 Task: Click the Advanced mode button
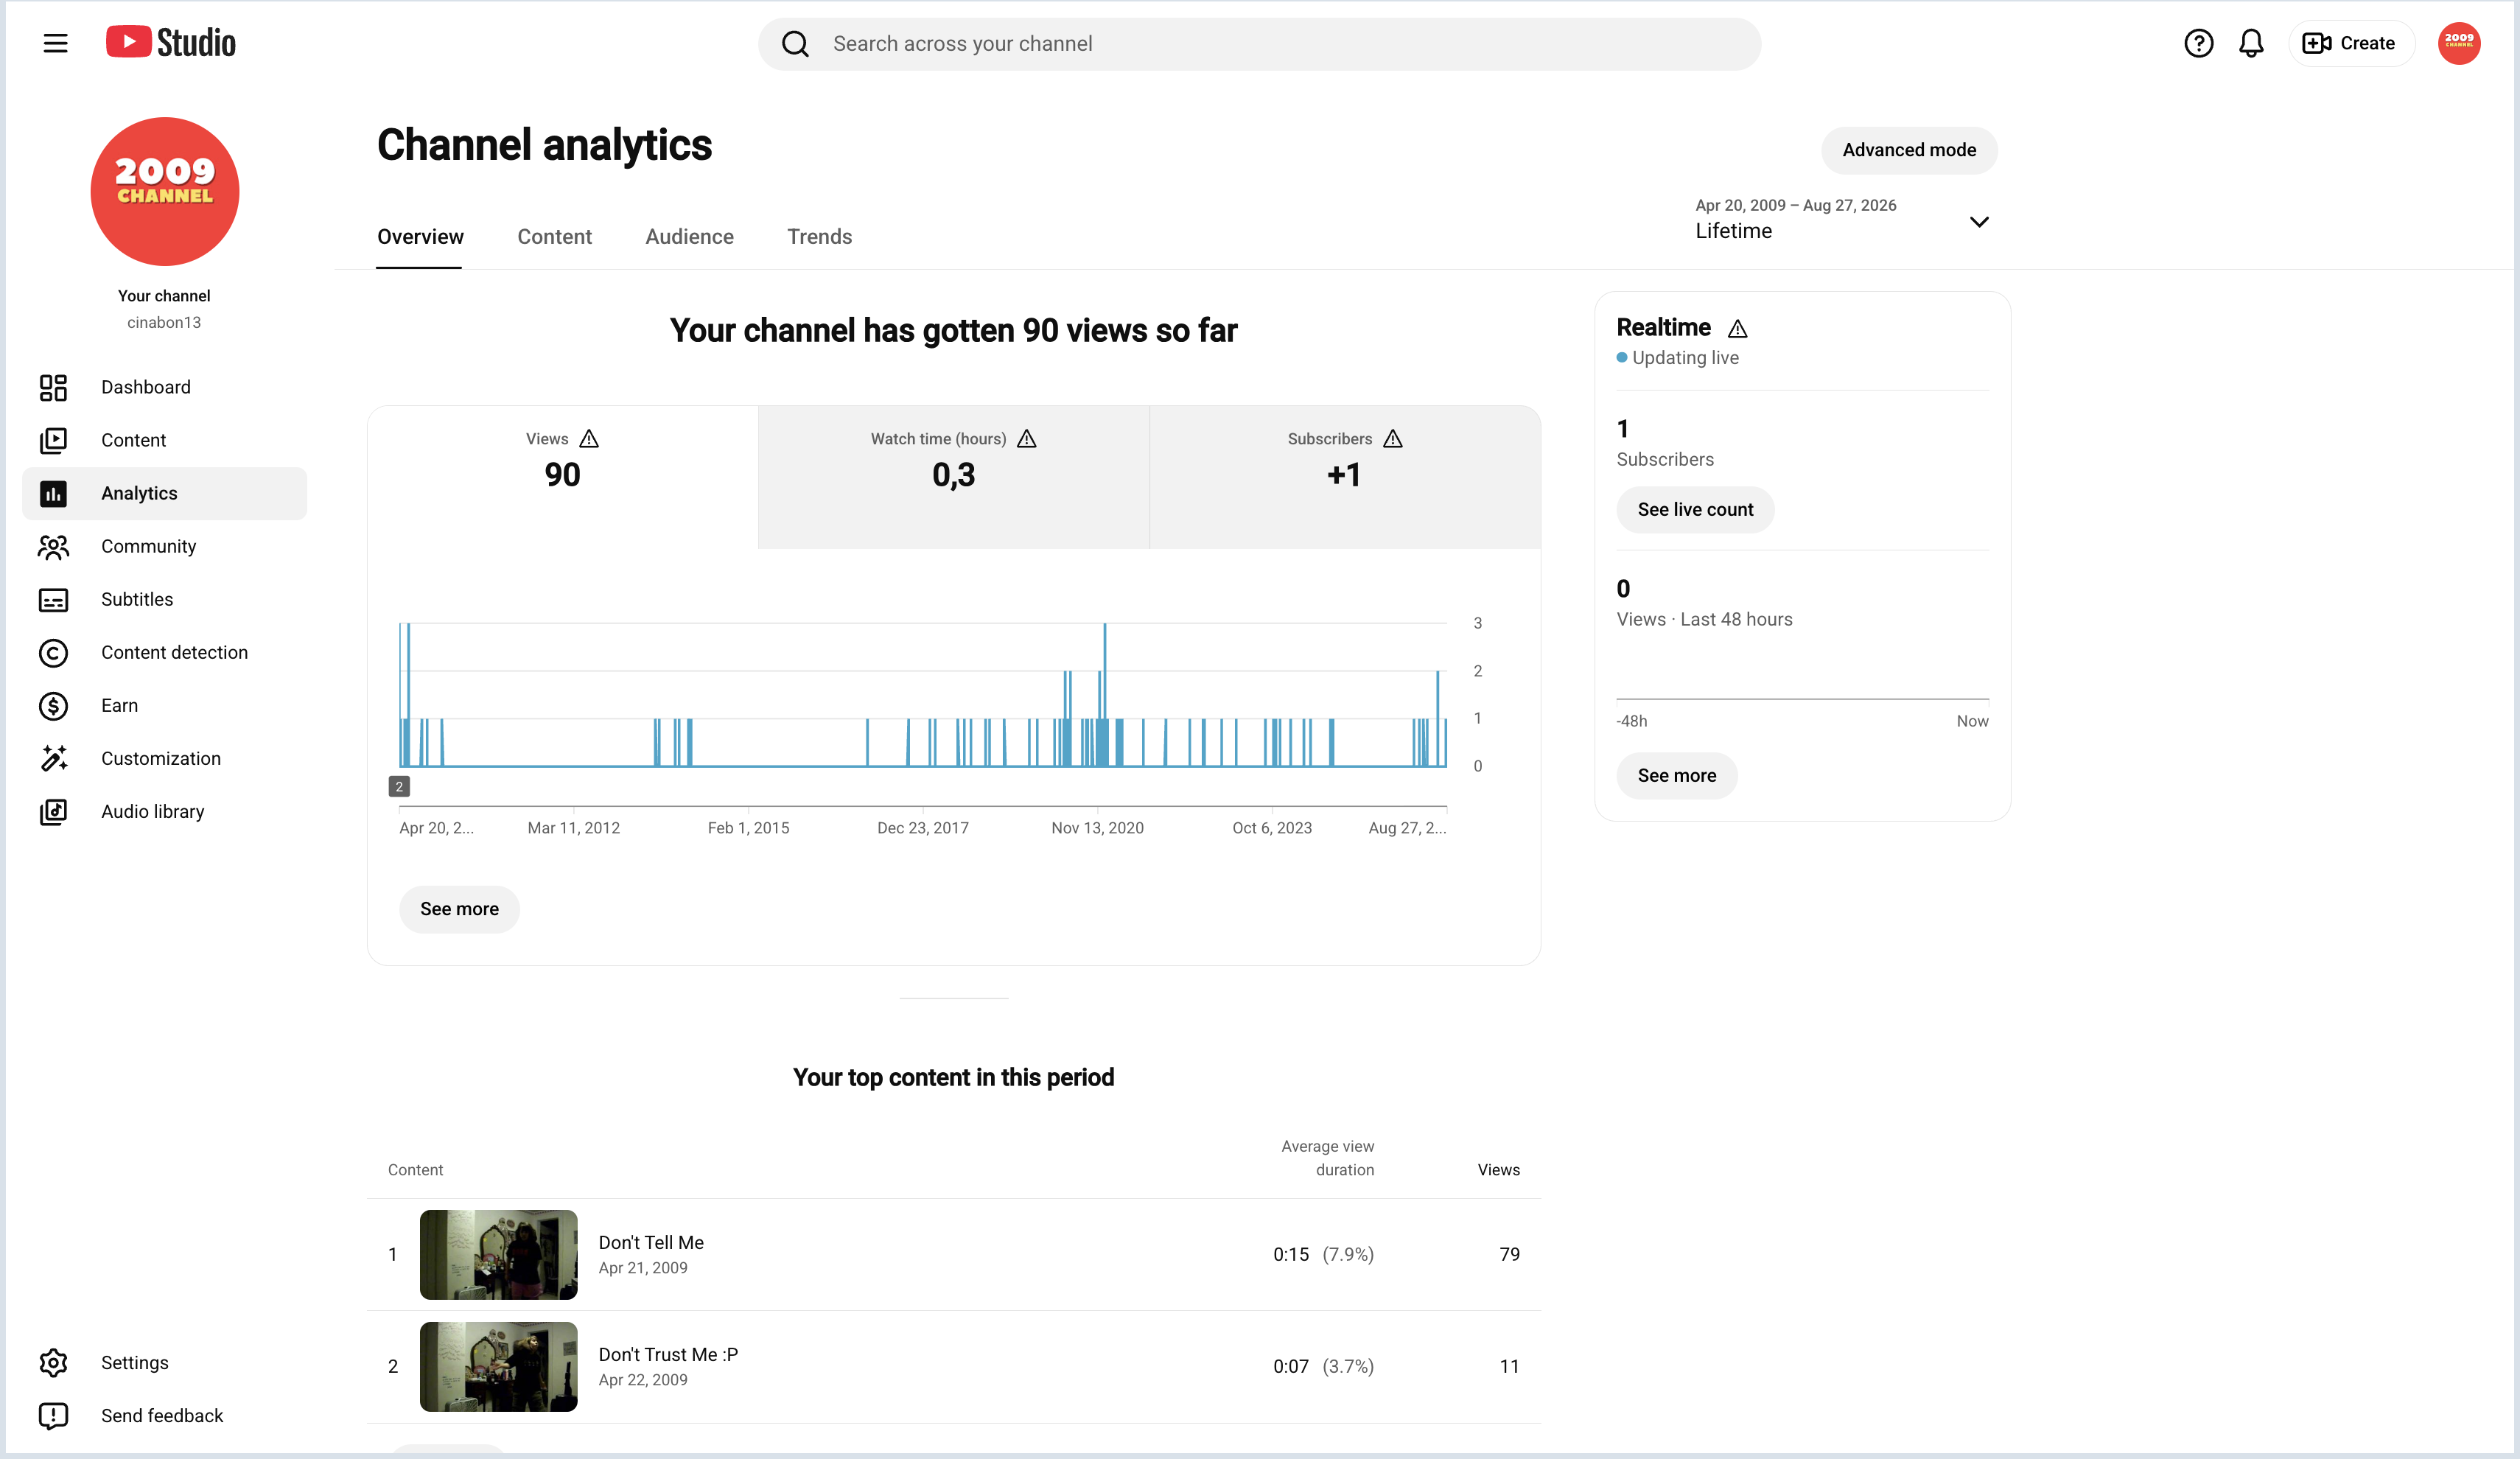[x=1909, y=150]
